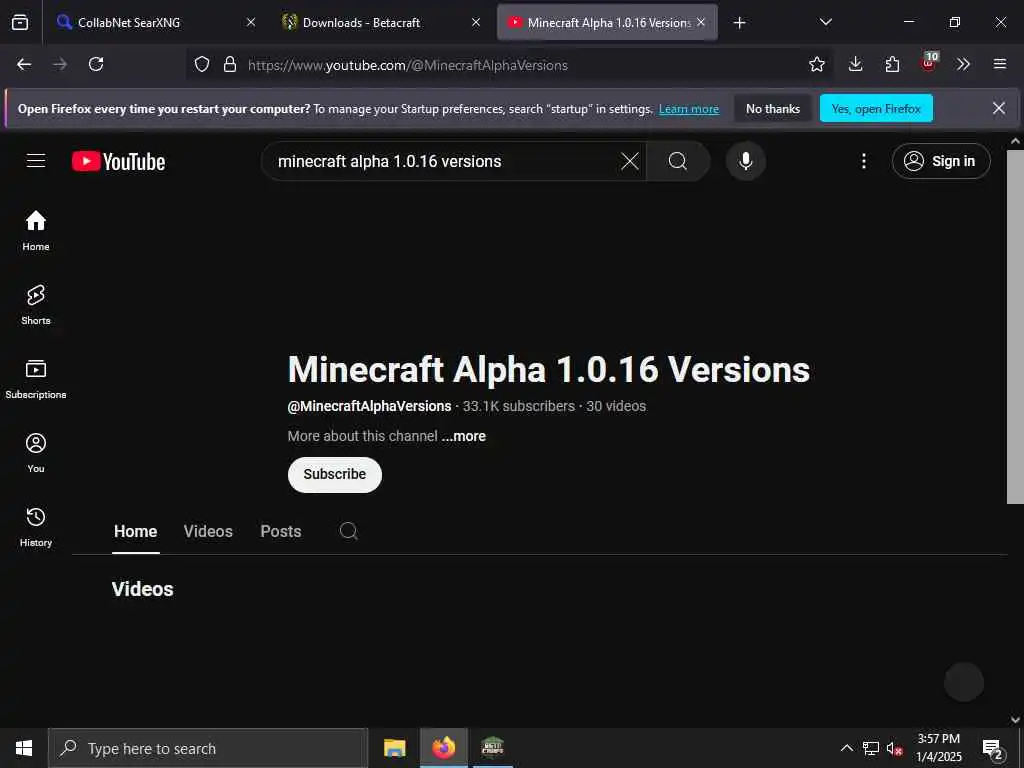Image resolution: width=1024 pixels, height=768 pixels.
Task: Reload the page with refresh icon
Action: click(x=96, y=65)
